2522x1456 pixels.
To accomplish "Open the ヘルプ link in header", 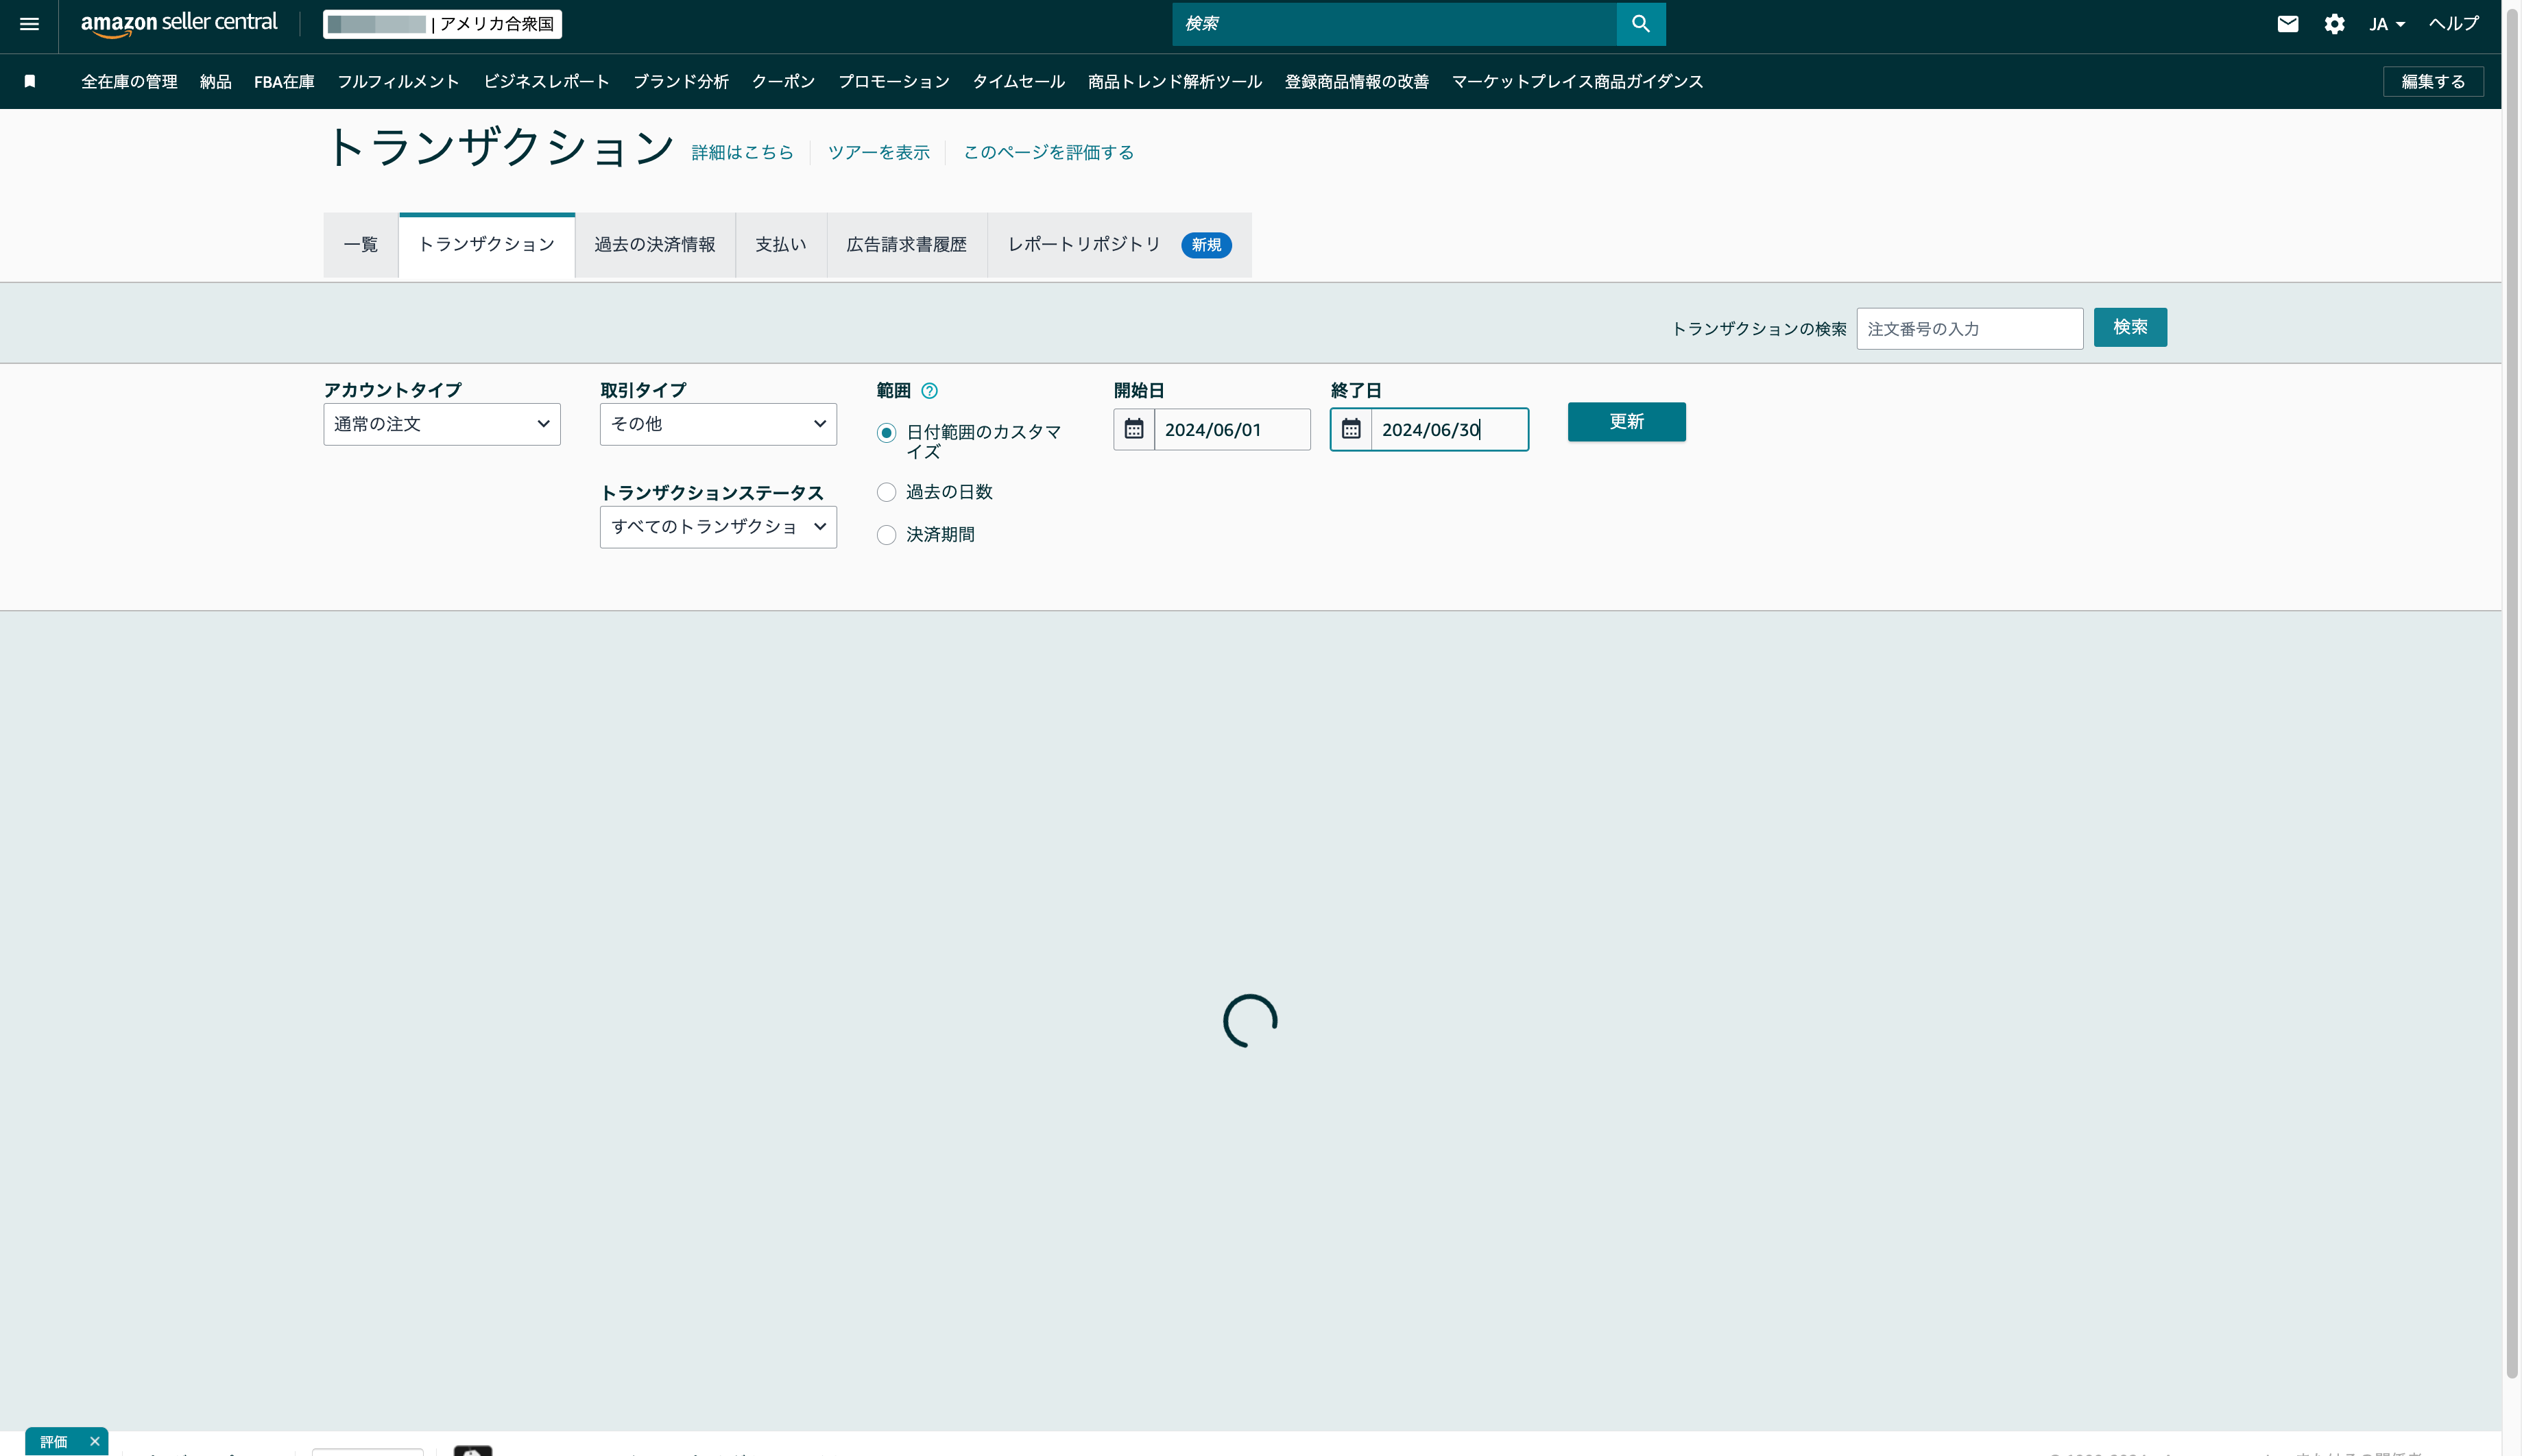I will [x=2454, y=24].
